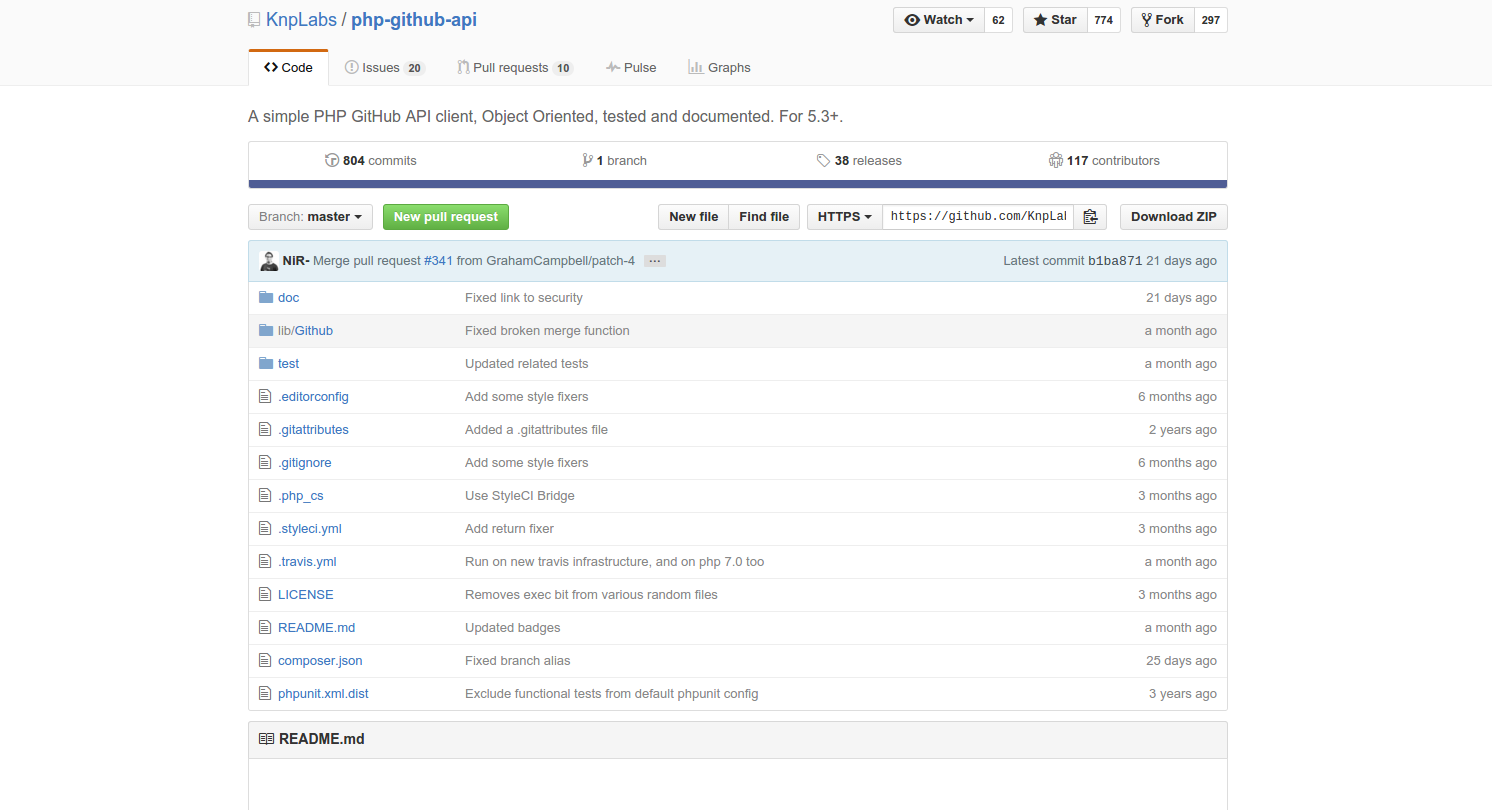Open 'Use StyleCI Bridge' commit message
This screenshot has width=1492, height=810.
coord(520,495)
